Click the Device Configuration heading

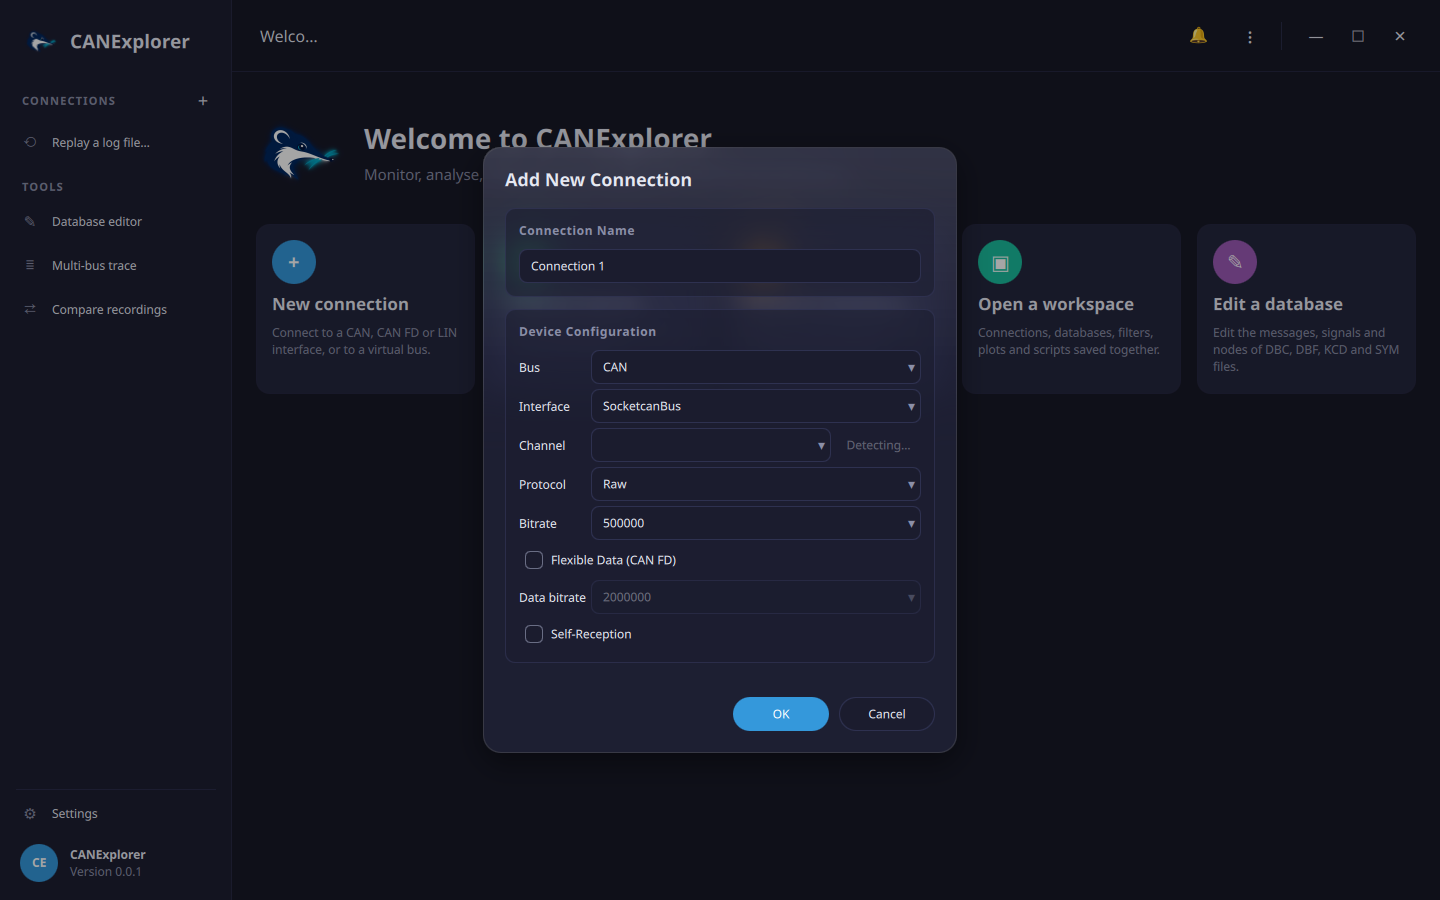[588, 331]
